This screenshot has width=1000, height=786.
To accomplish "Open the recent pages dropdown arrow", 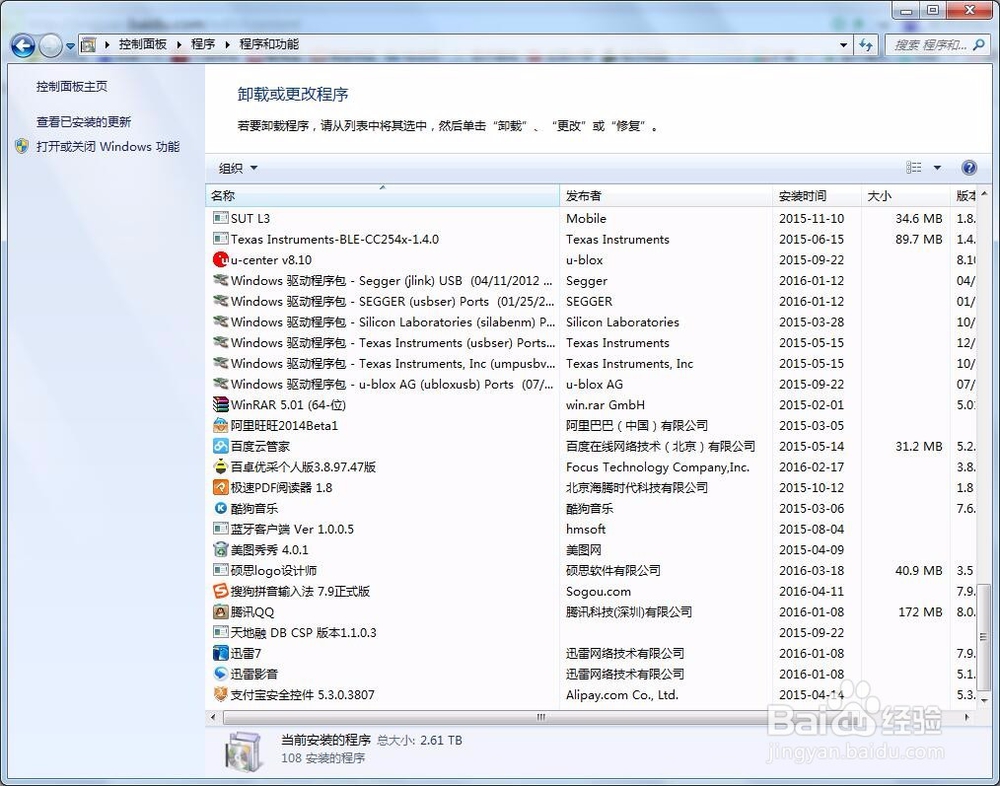I will coord(70,46).
